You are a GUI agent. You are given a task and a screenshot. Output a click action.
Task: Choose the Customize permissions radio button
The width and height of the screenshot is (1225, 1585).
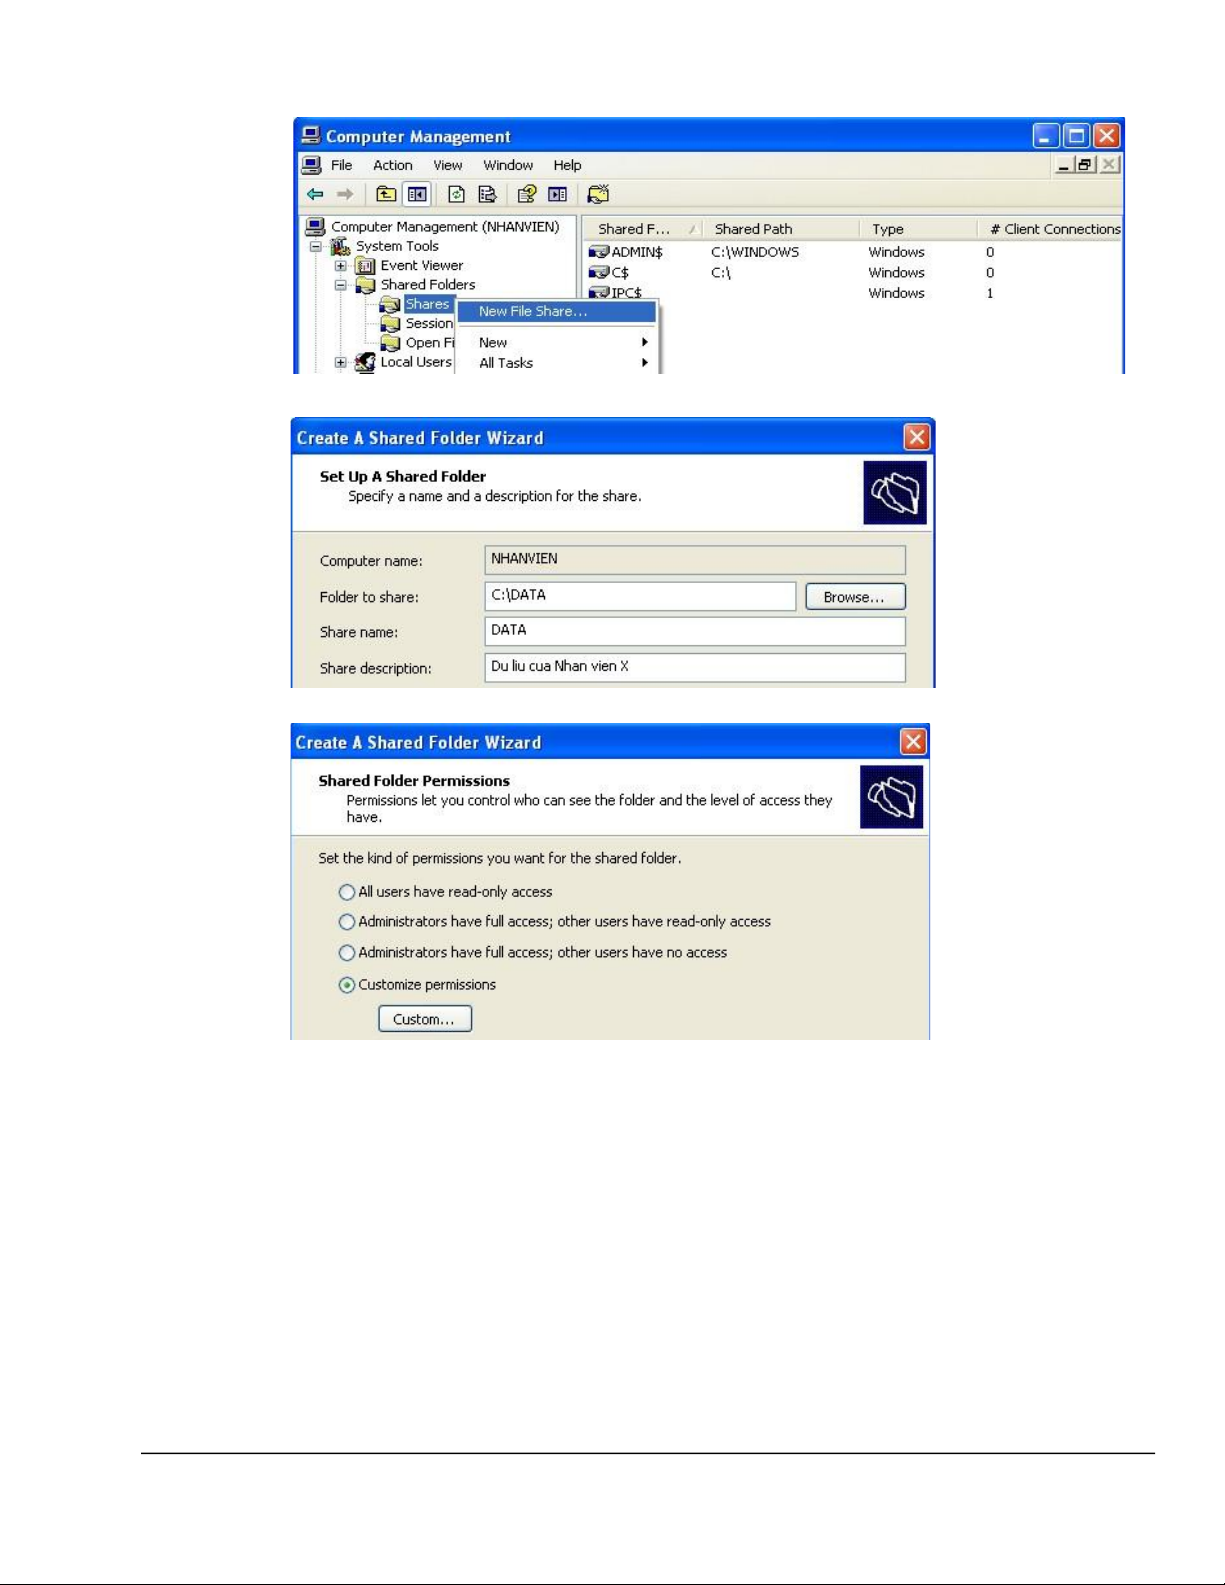[347, 985]
